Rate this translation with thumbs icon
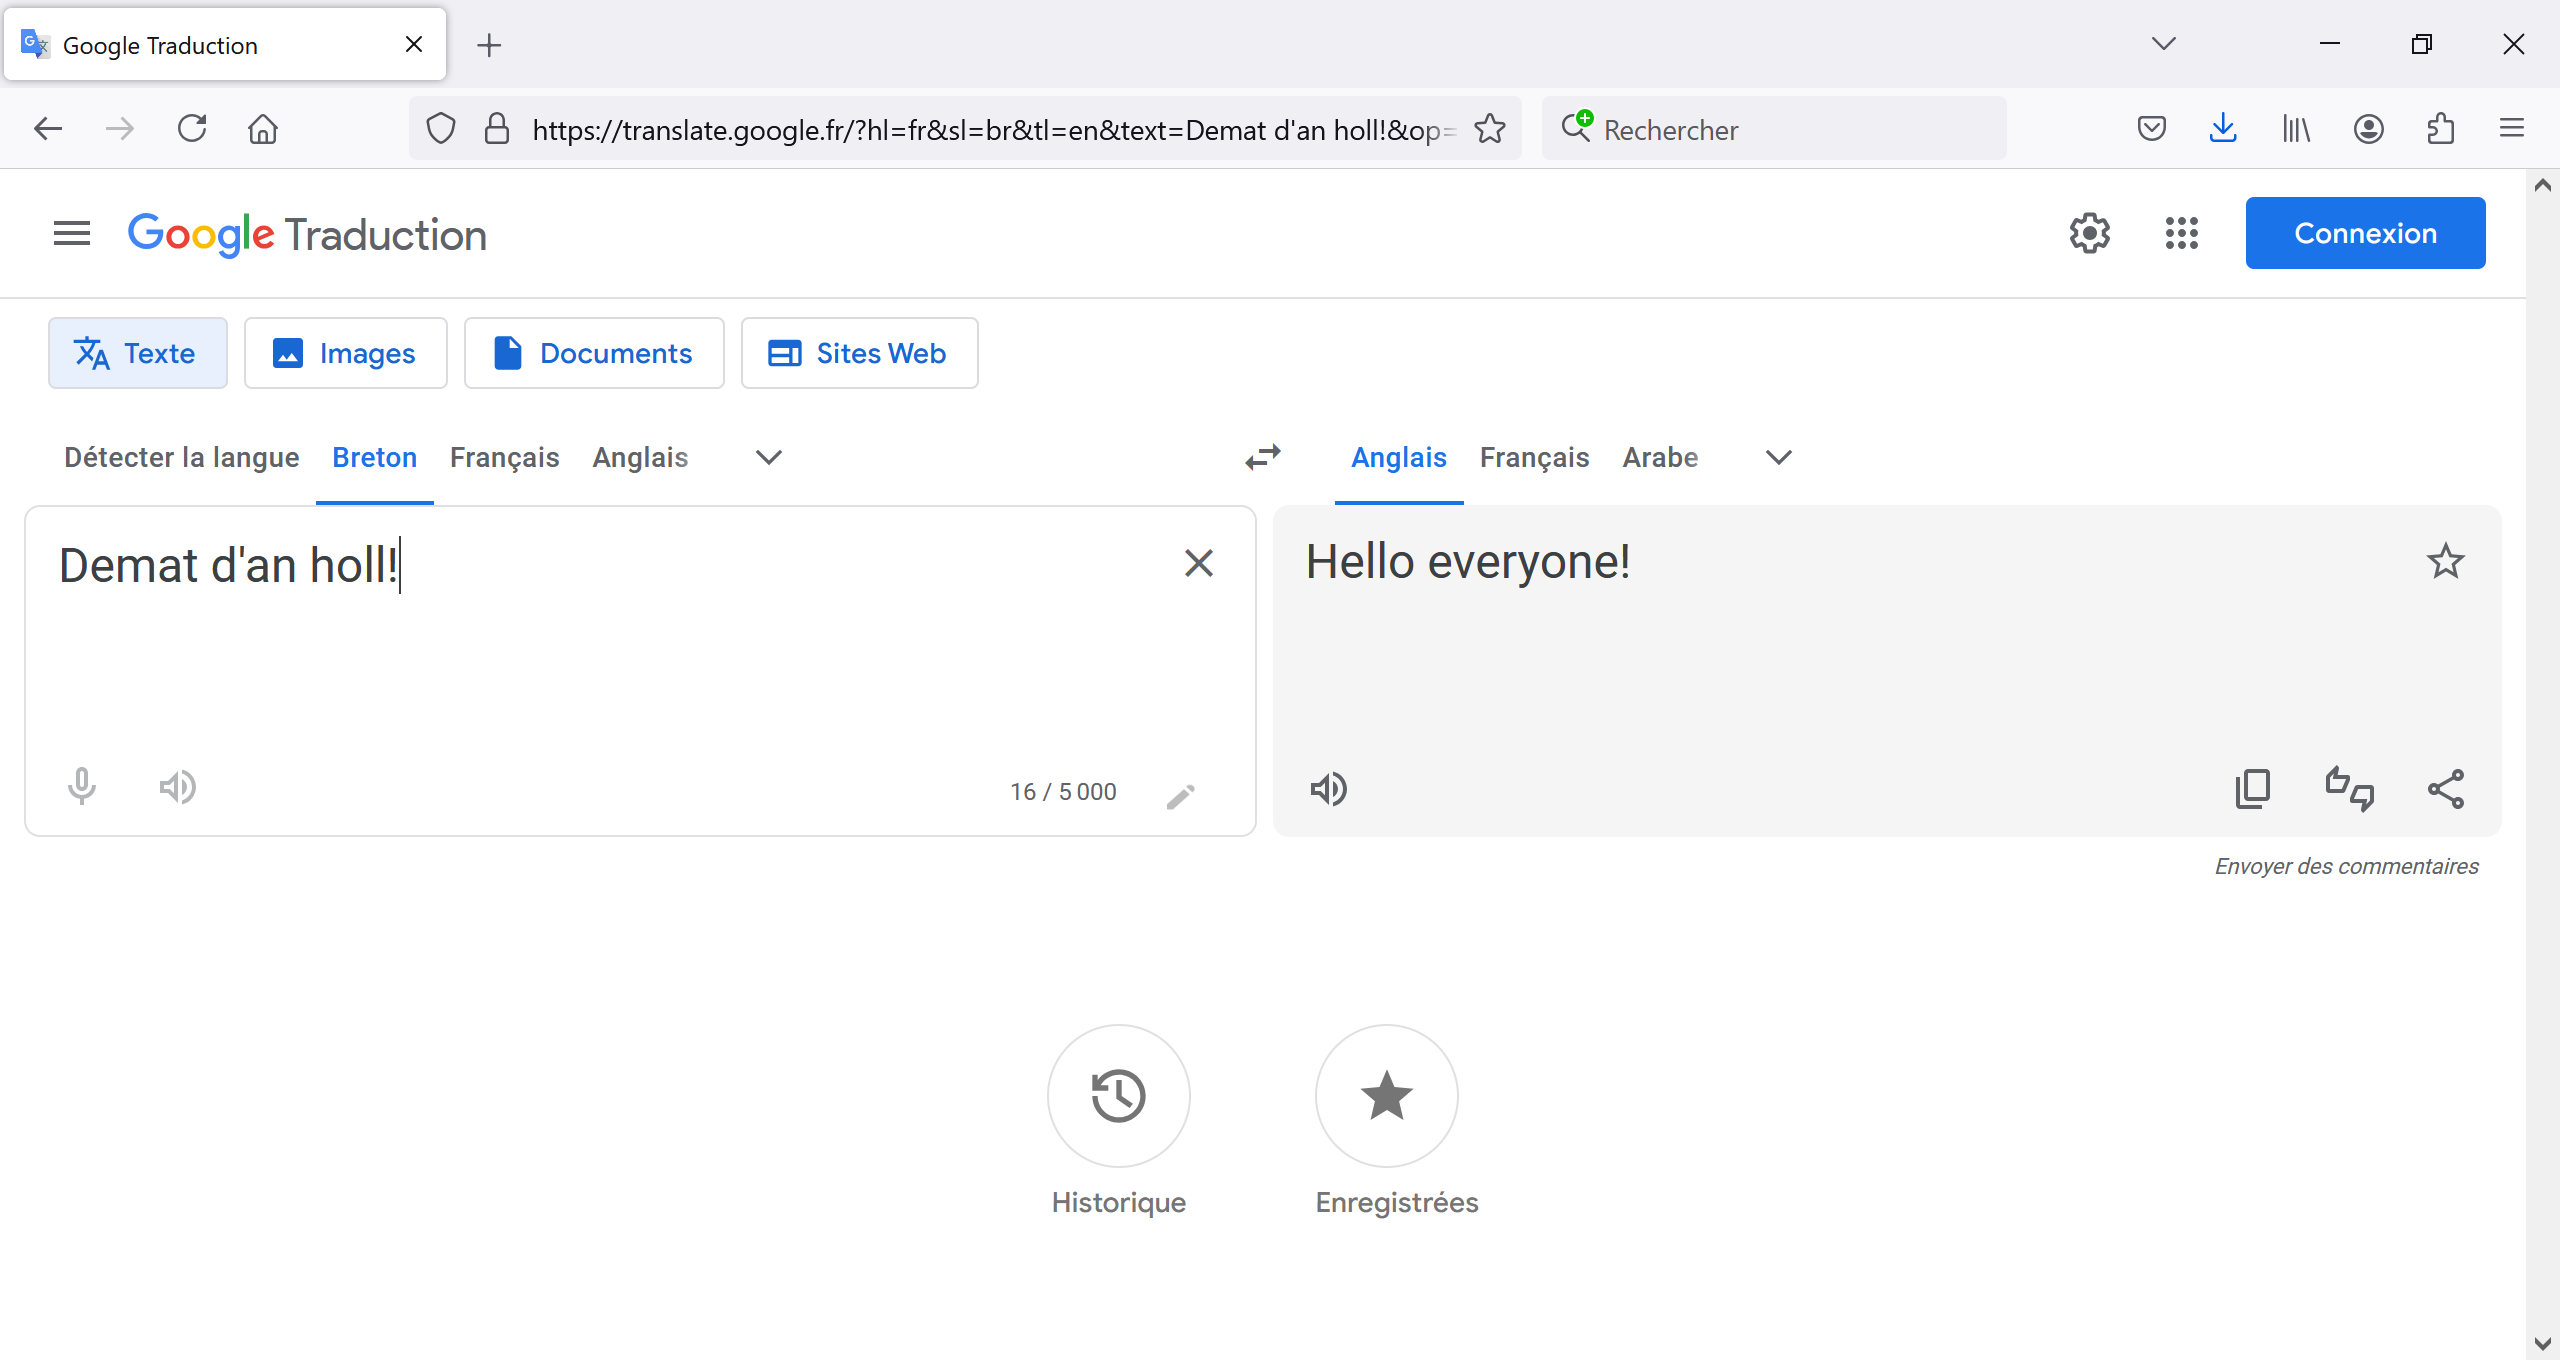Screen dimensions: 2560x1360 [2349, 790]
